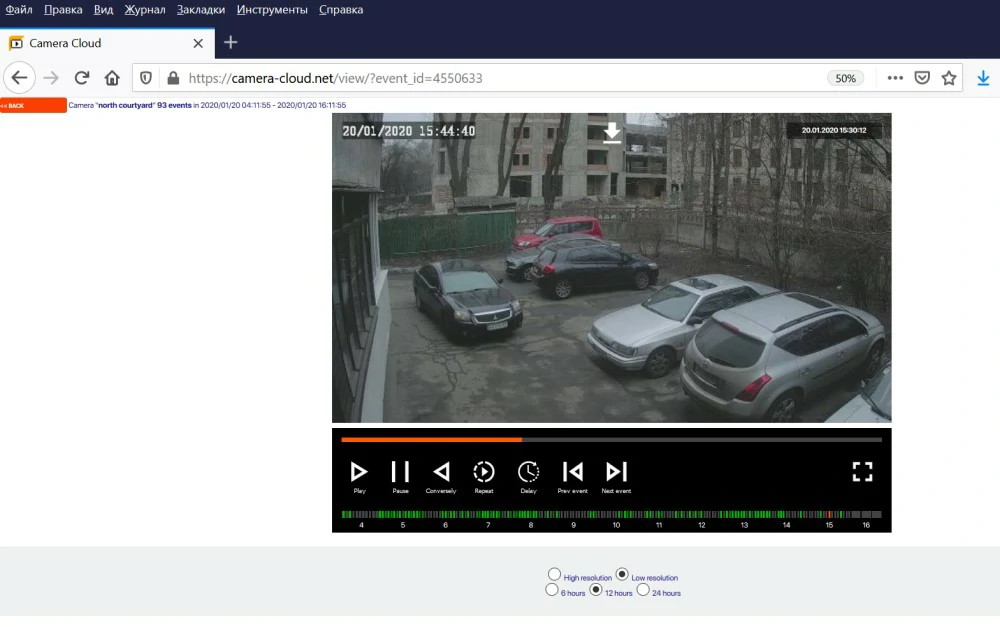The width and height of the screenshot is (1000, 627).
Task: Select the Conversely playback icon
Action: coord(442,472)
